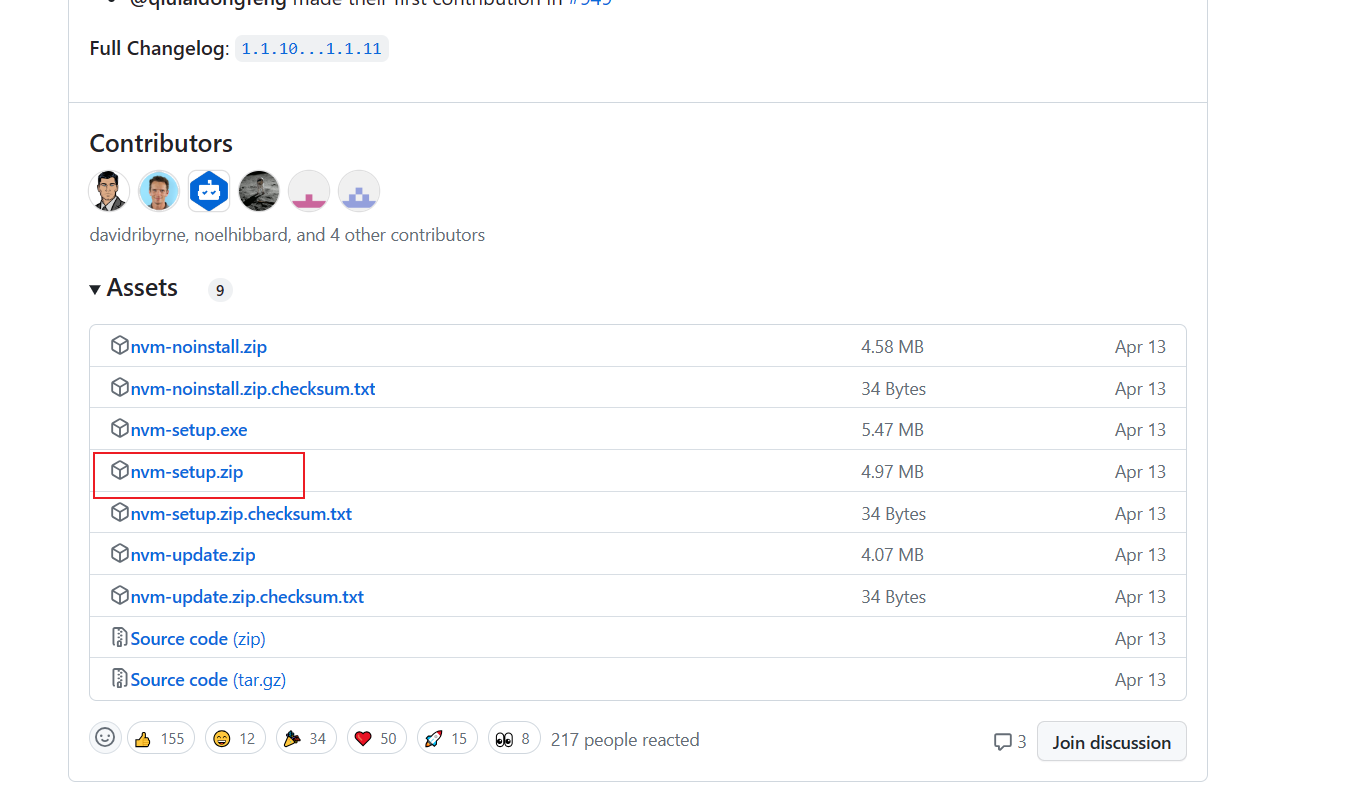Download nvm-update.zip
The width and height of the screenshot is (1356, 791).
click(193, 555)
